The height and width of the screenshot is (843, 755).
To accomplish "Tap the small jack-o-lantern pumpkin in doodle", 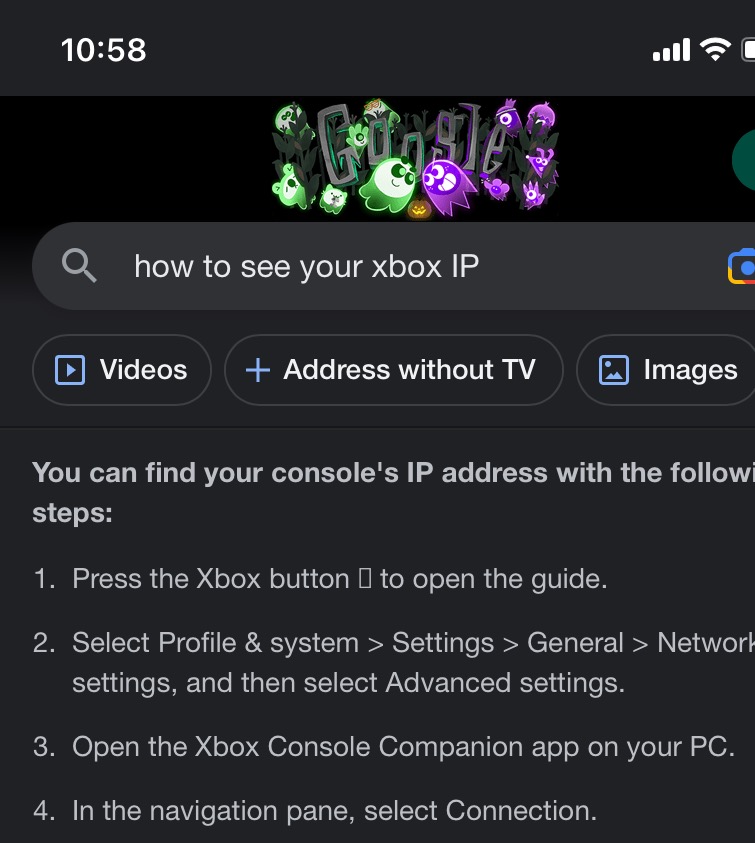I will click(418, 209).
